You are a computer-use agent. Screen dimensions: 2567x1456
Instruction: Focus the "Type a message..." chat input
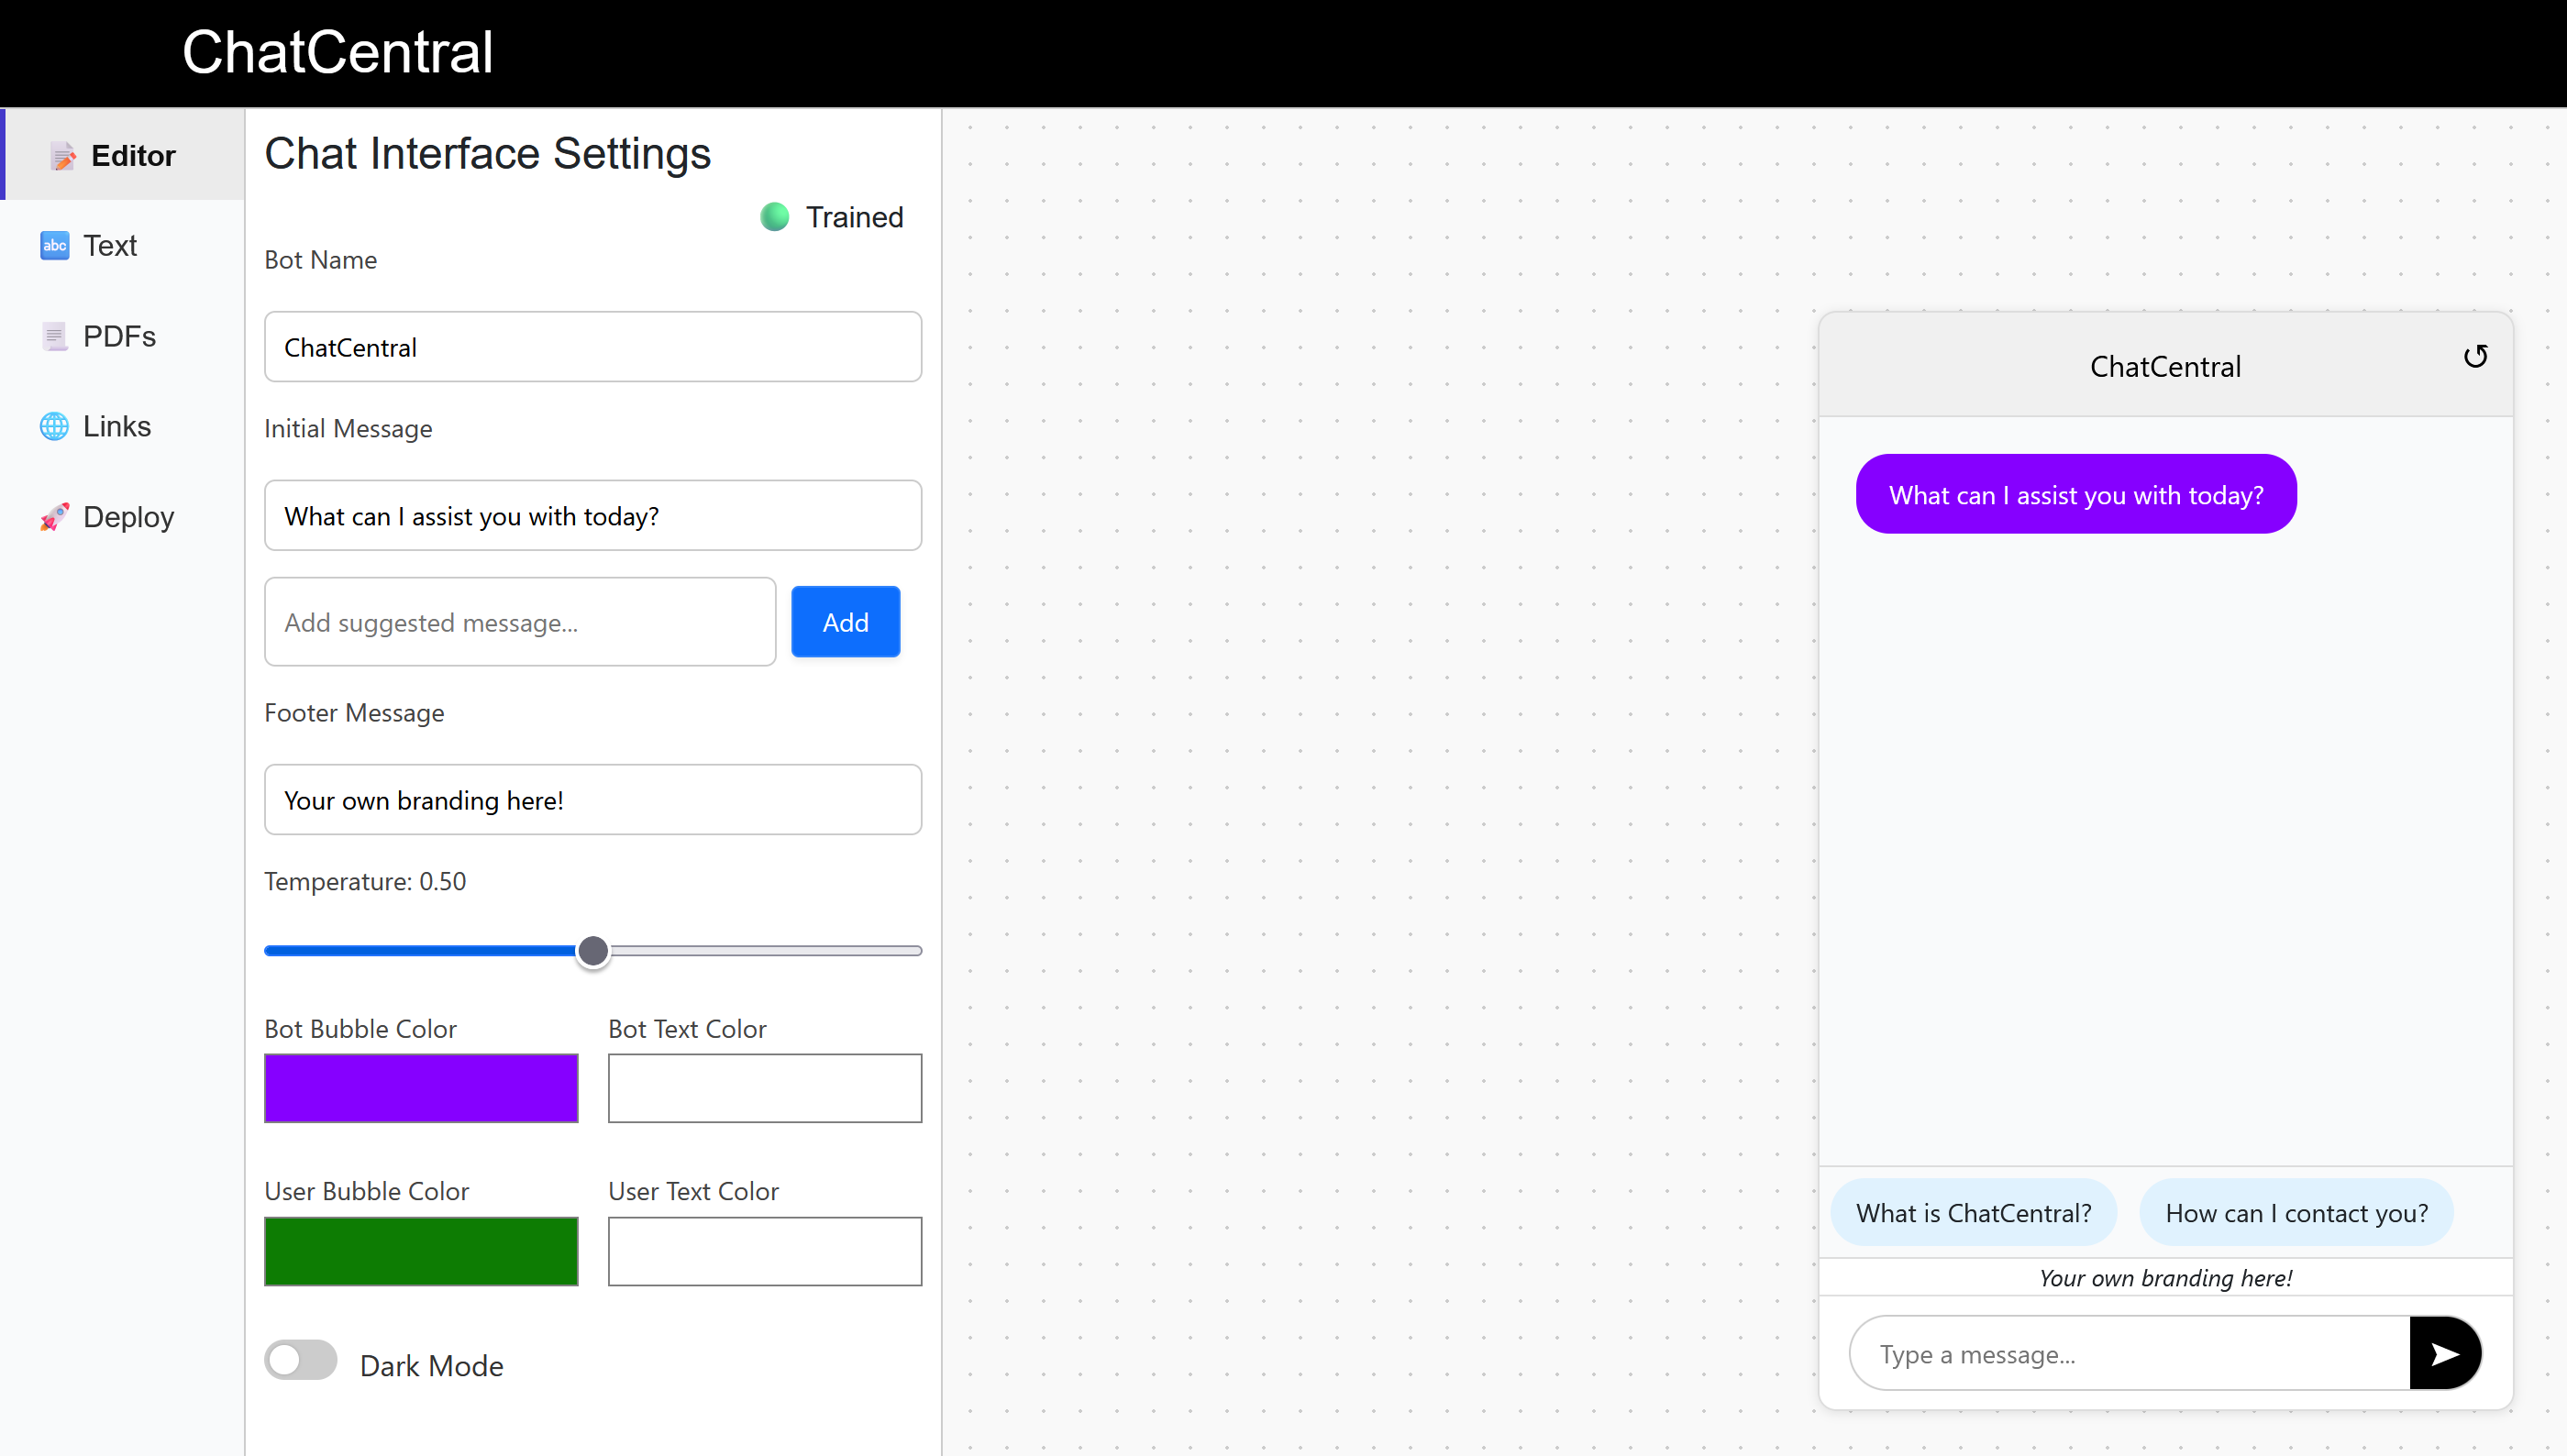point(2130,1354)
